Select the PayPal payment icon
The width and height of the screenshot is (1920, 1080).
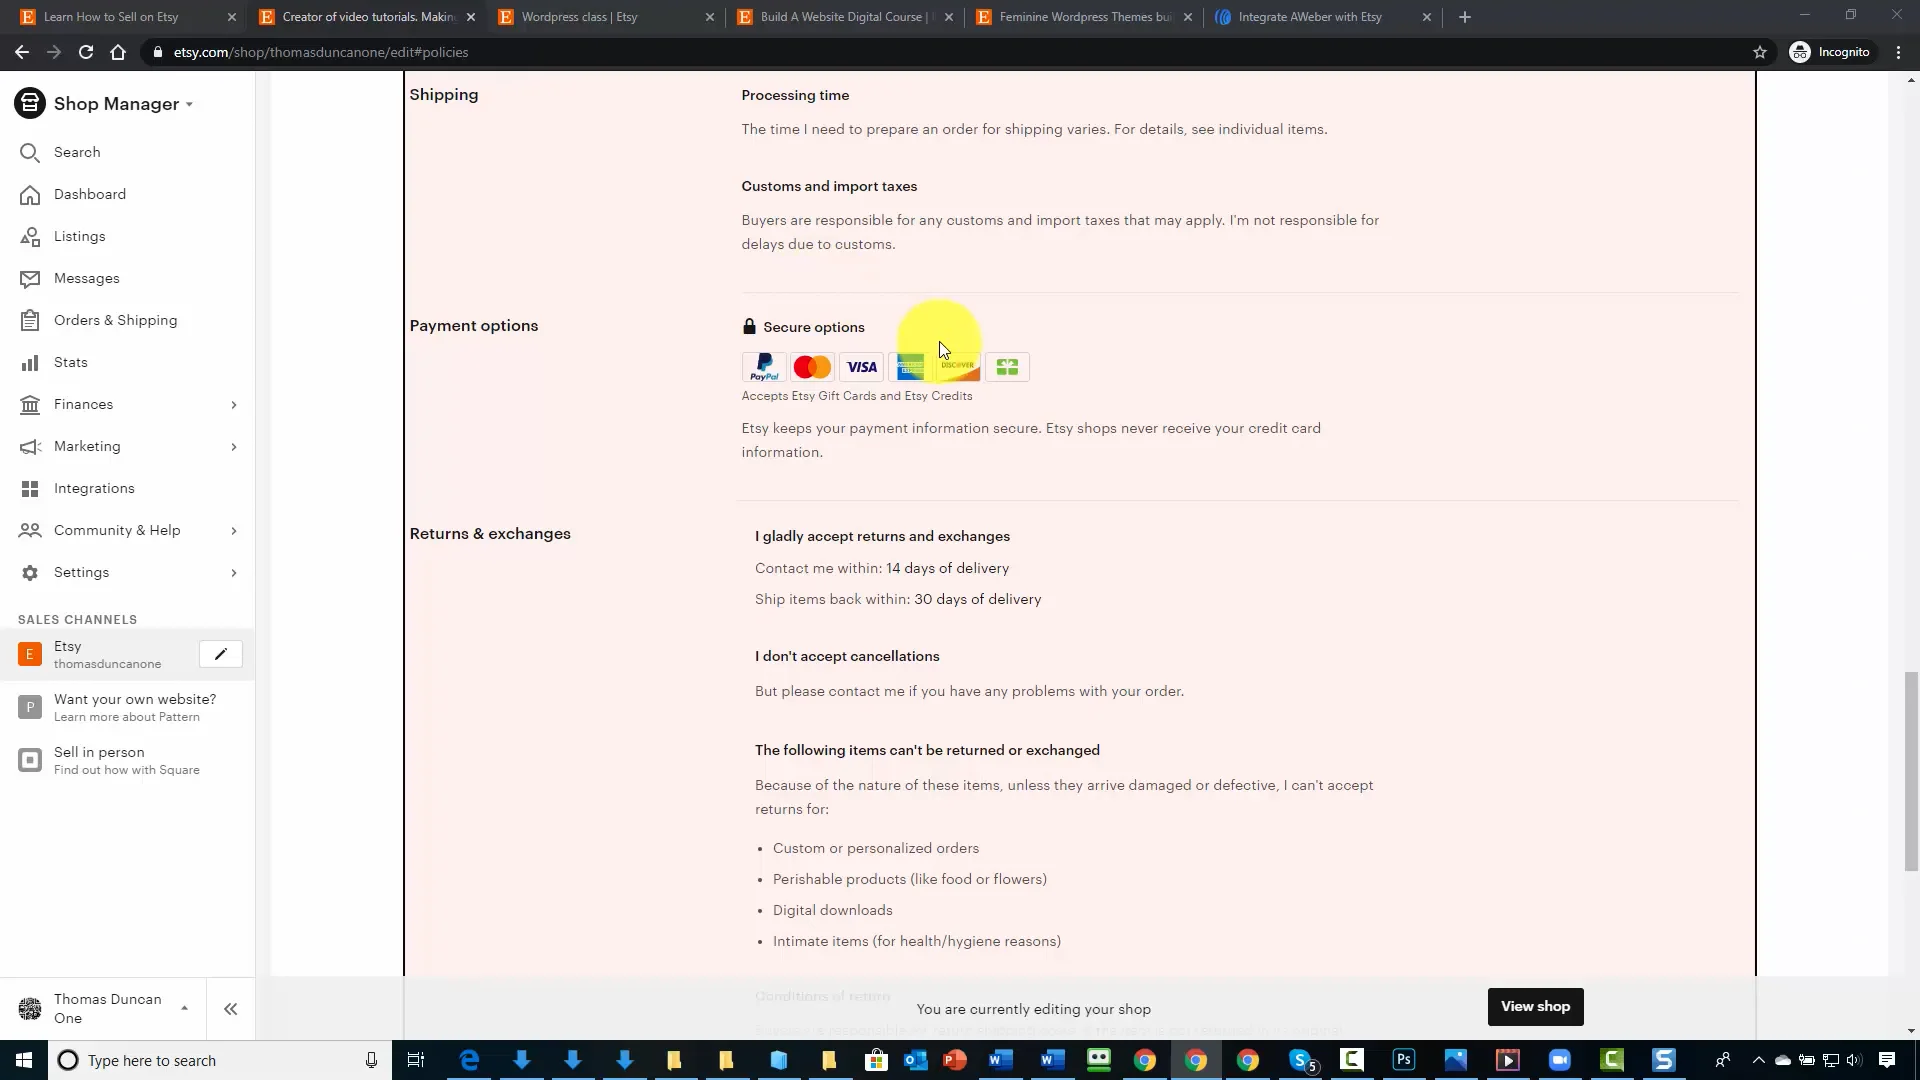coord(764,367)
